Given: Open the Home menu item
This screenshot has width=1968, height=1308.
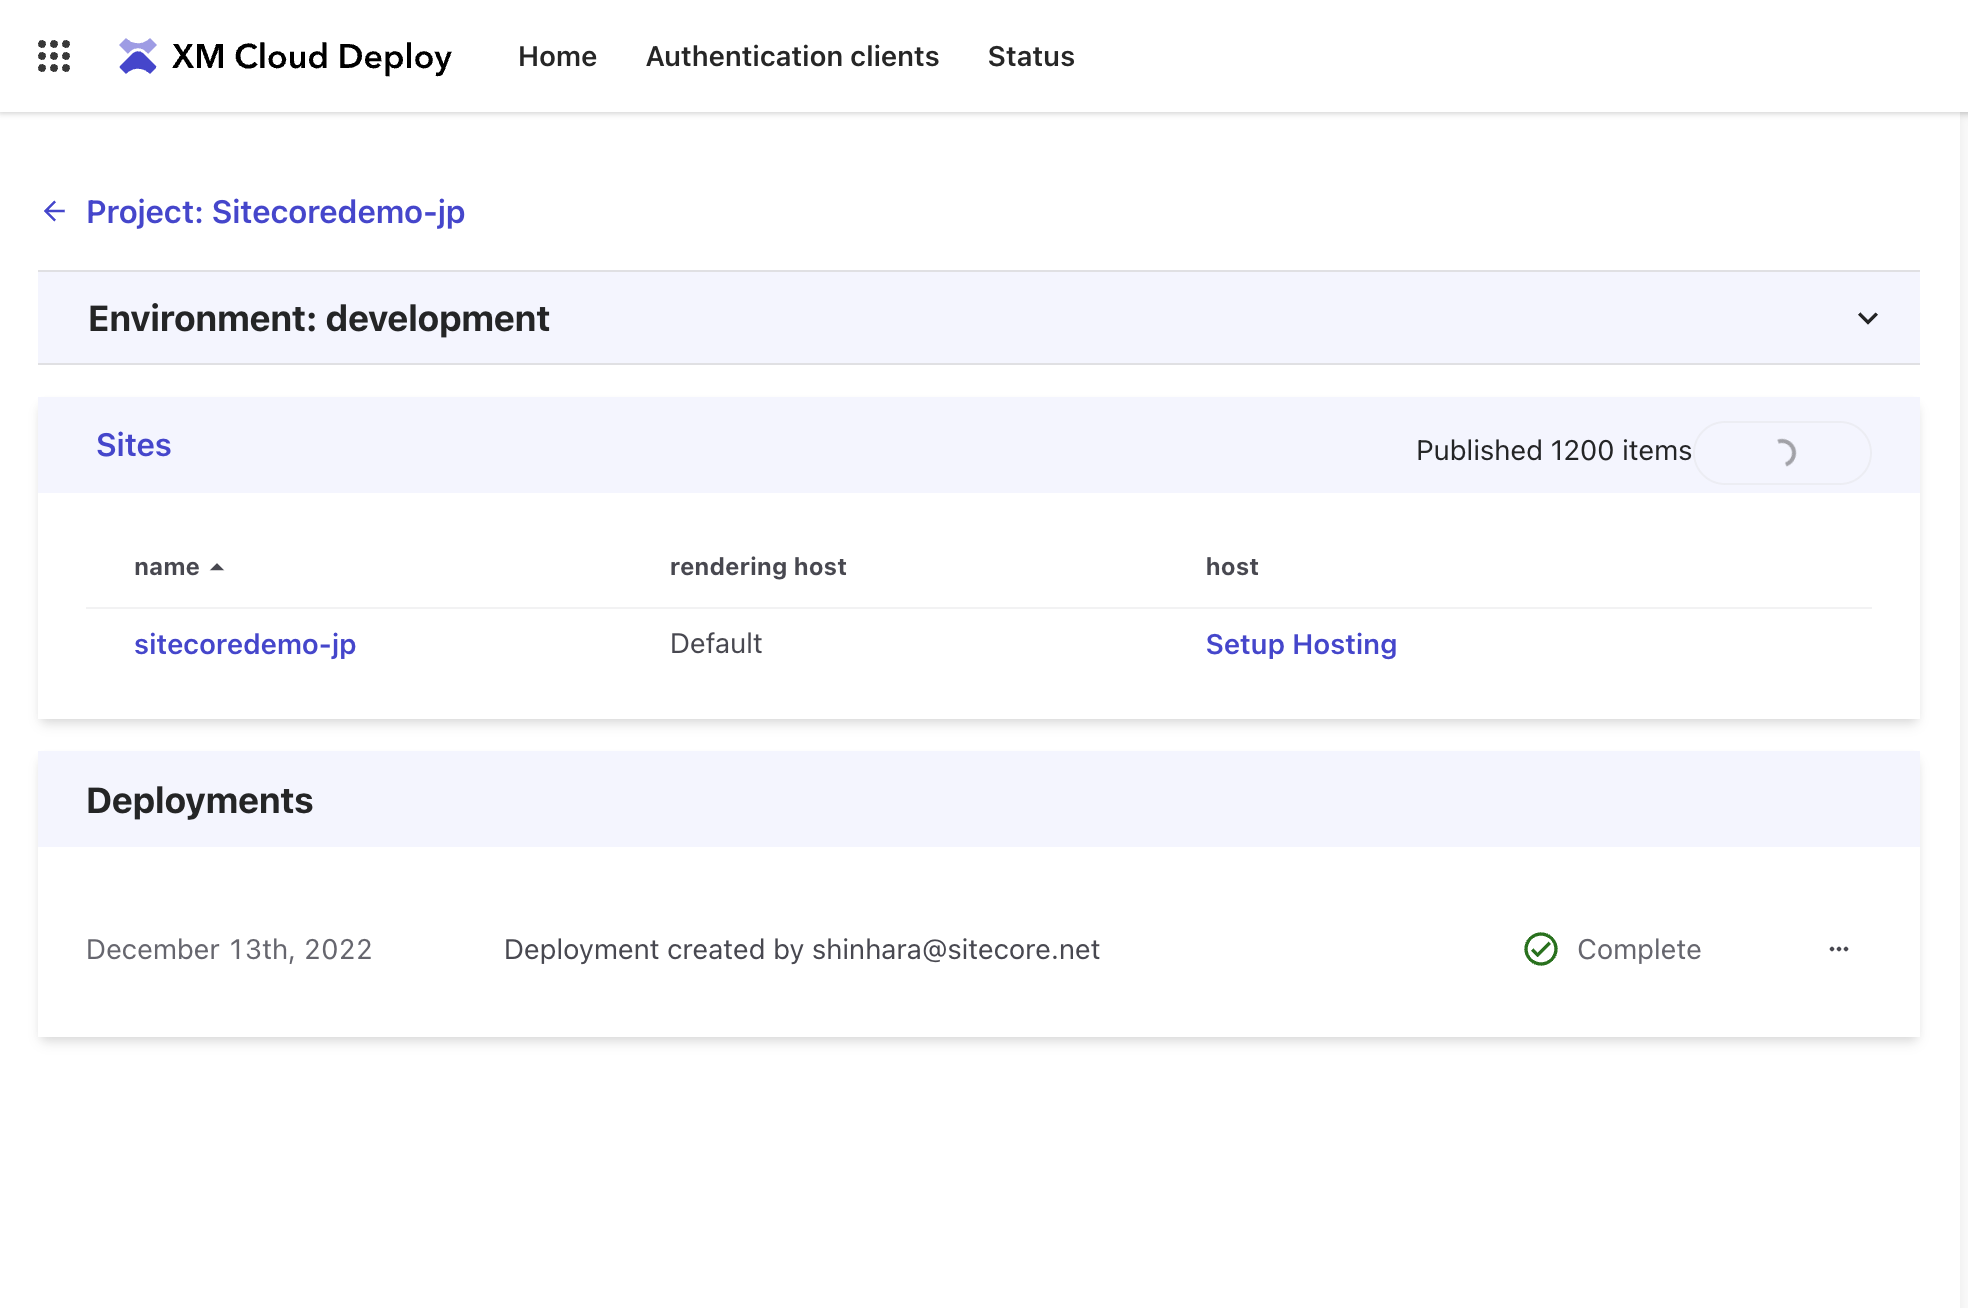Looking at the screenshot, I should pos(557,56).
